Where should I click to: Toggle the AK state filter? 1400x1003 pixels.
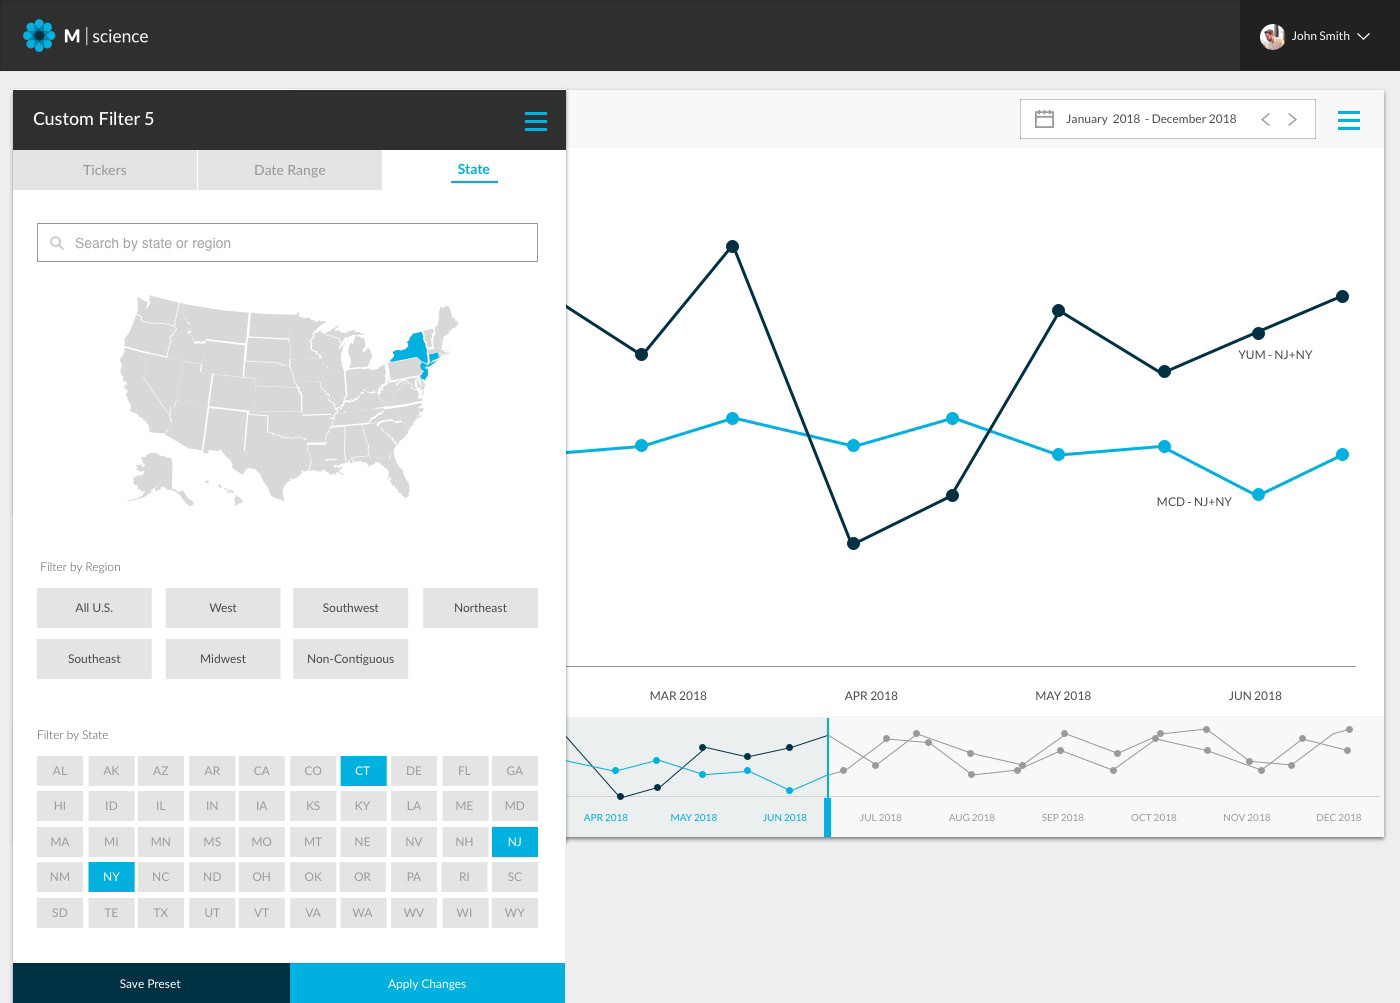pos(111,771)
